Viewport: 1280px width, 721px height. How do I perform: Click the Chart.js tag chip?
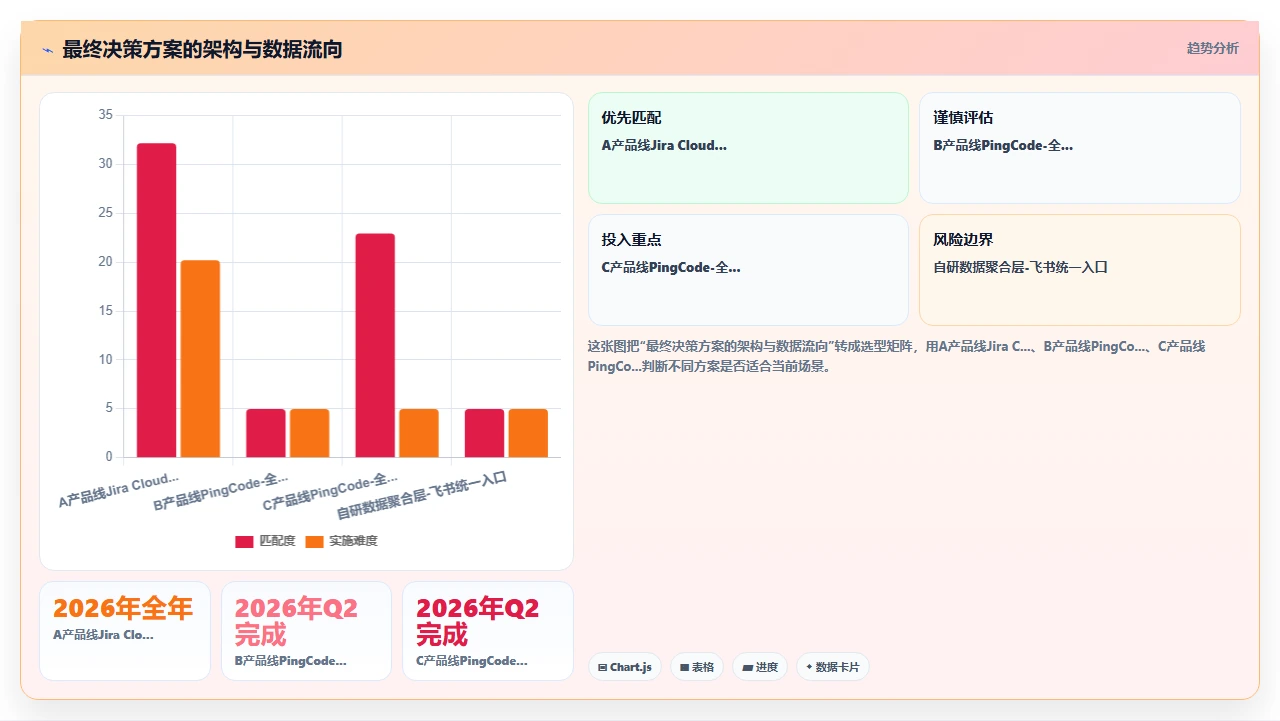pos(625,667)
